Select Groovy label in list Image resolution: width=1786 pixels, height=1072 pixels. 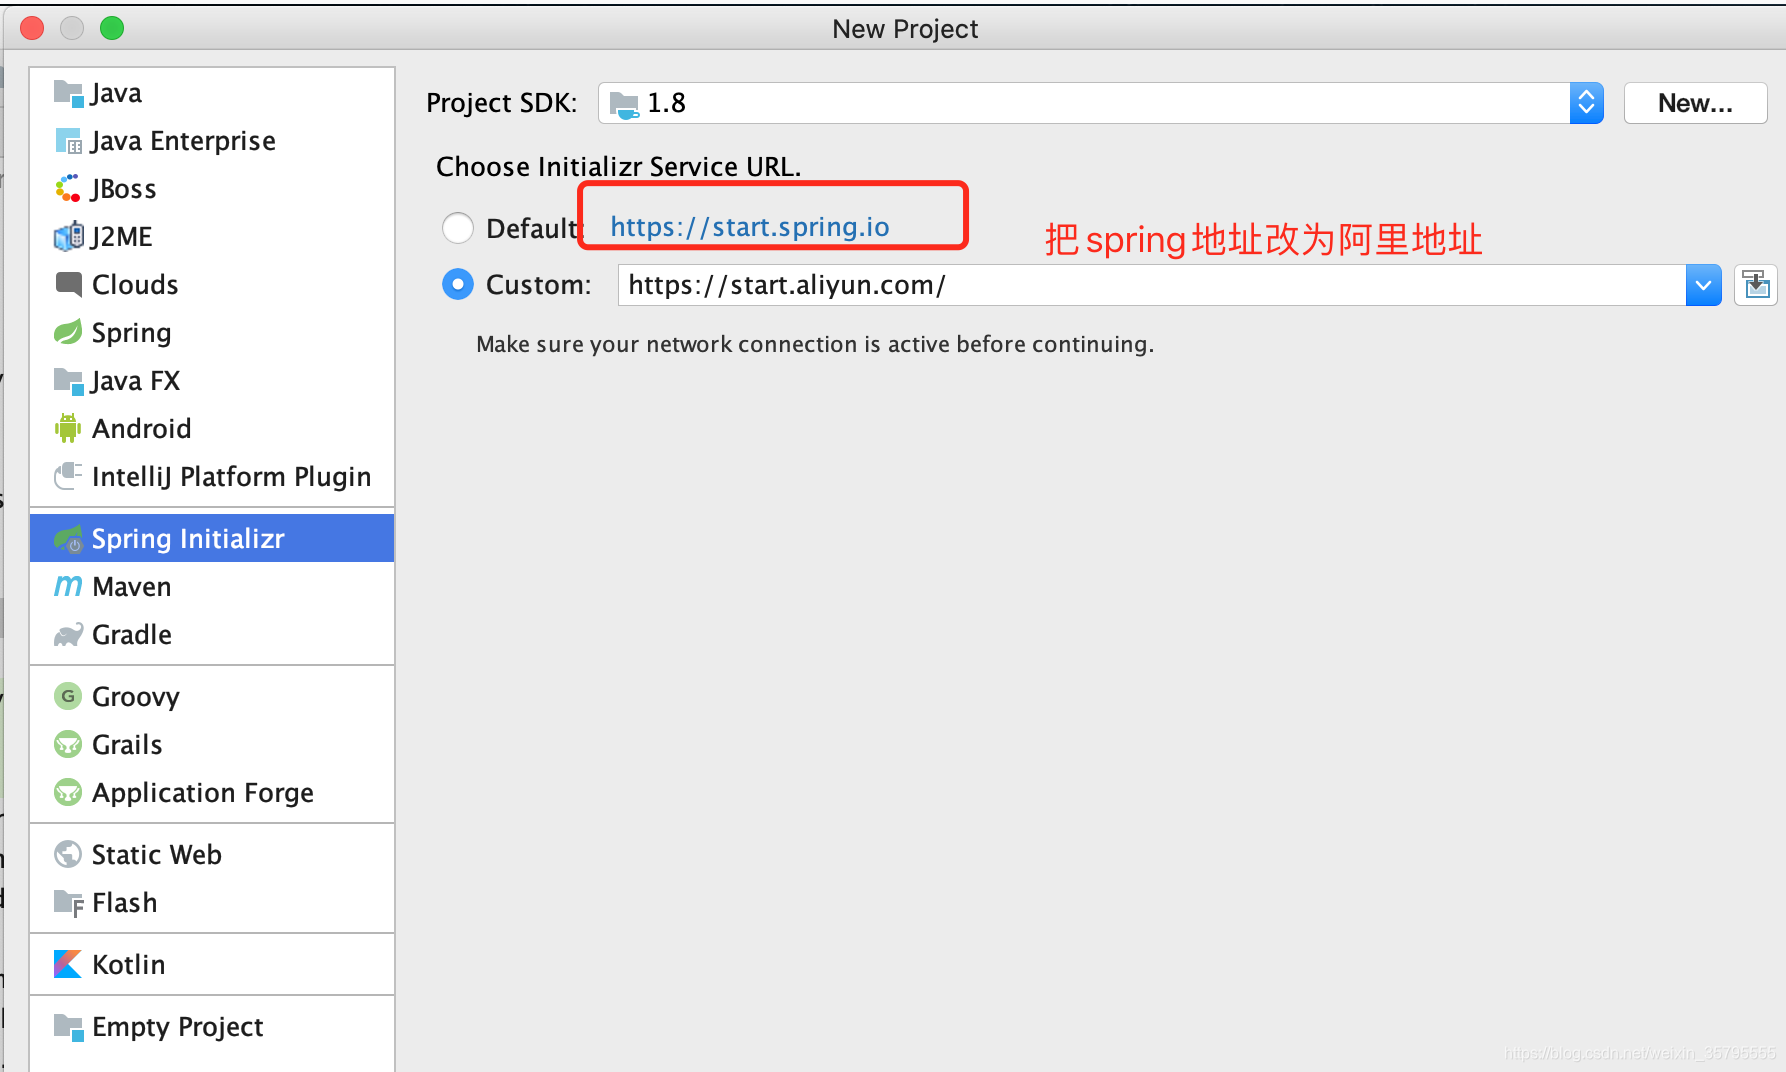coord(136,697)
